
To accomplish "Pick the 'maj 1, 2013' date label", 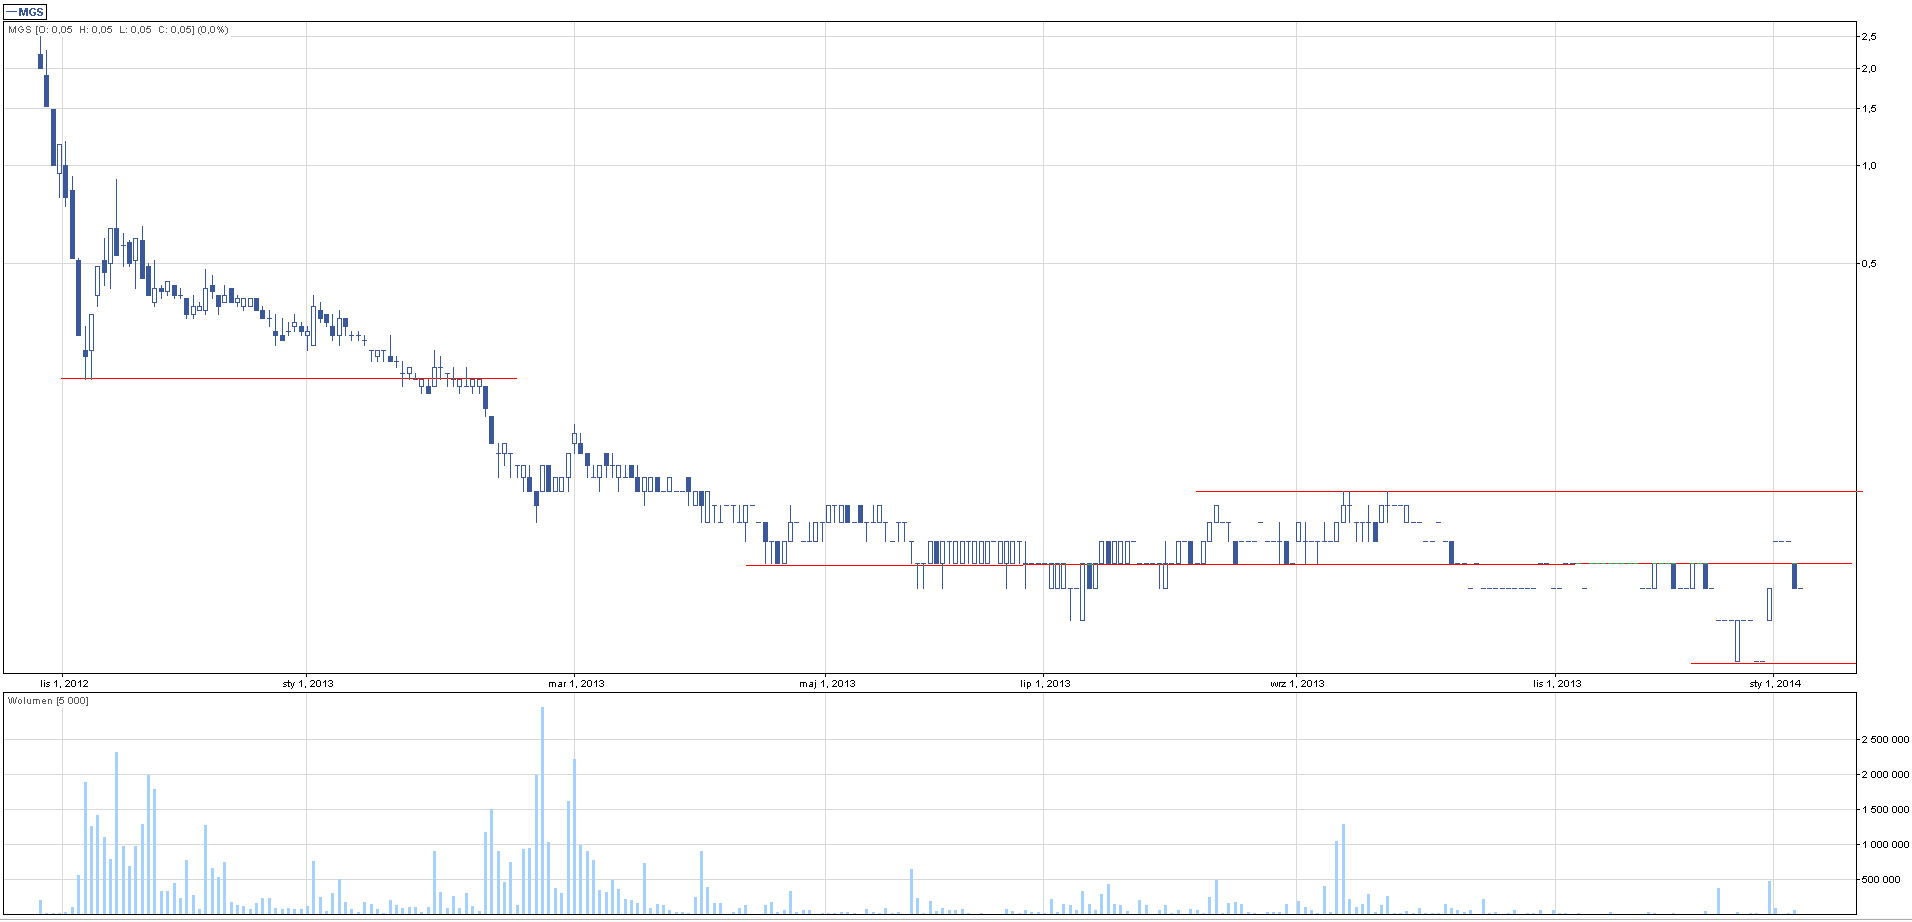I will coord(827,684).
